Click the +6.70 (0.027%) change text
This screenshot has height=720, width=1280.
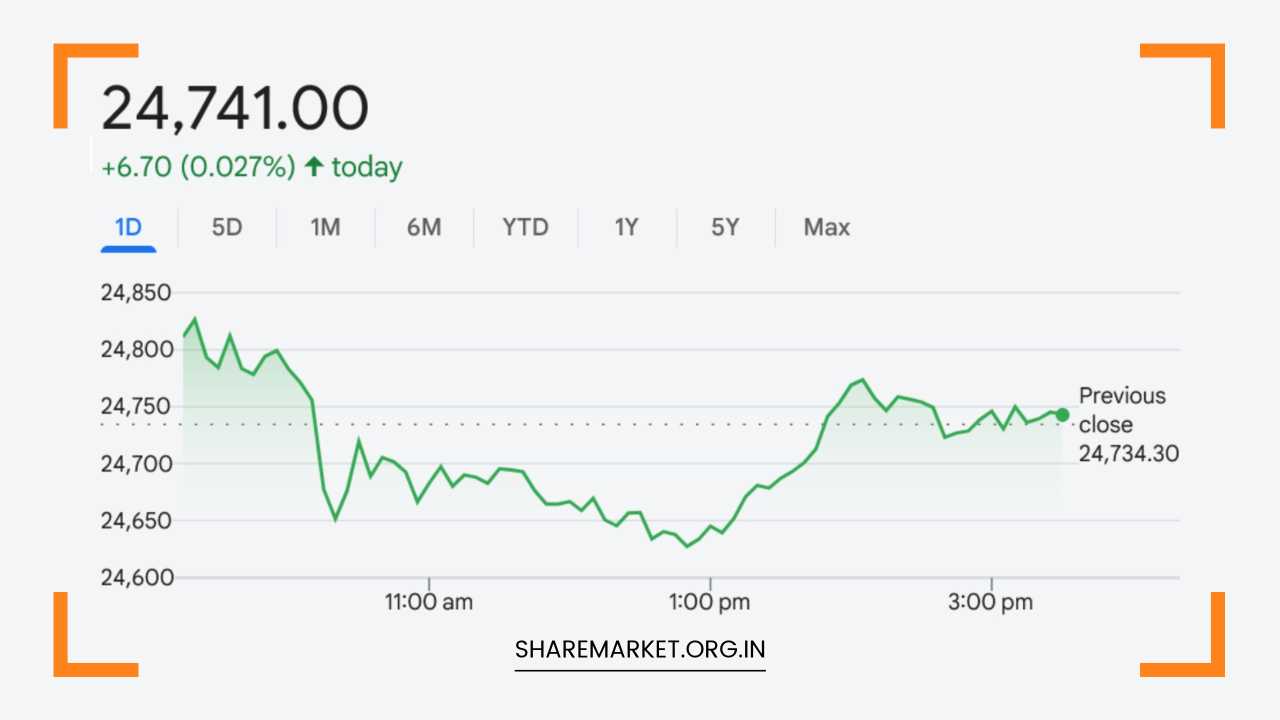pyautogui.click(x=197, y=166)
